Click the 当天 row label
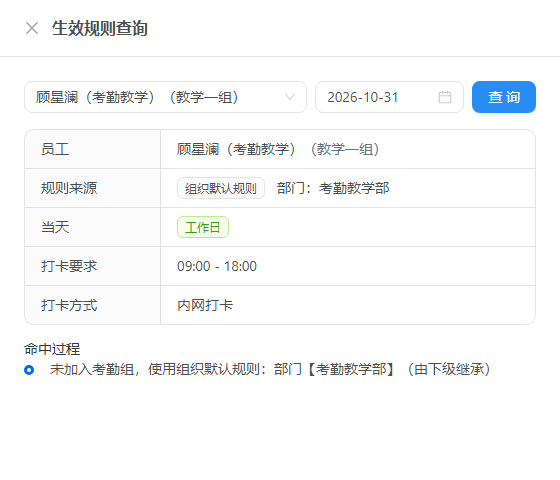This screenshot has height=480, width=560. [55, 227]
